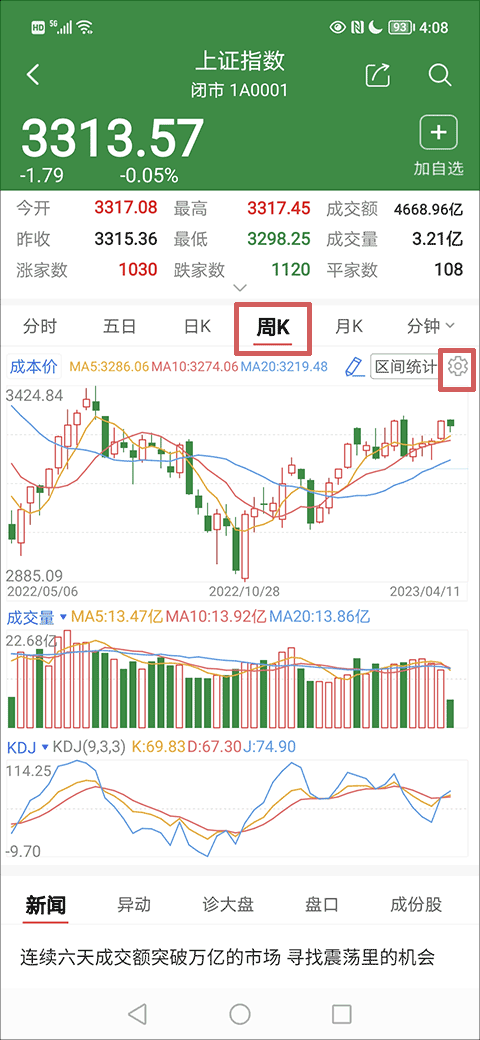Select the 分时 chart tab

(40, 326)
